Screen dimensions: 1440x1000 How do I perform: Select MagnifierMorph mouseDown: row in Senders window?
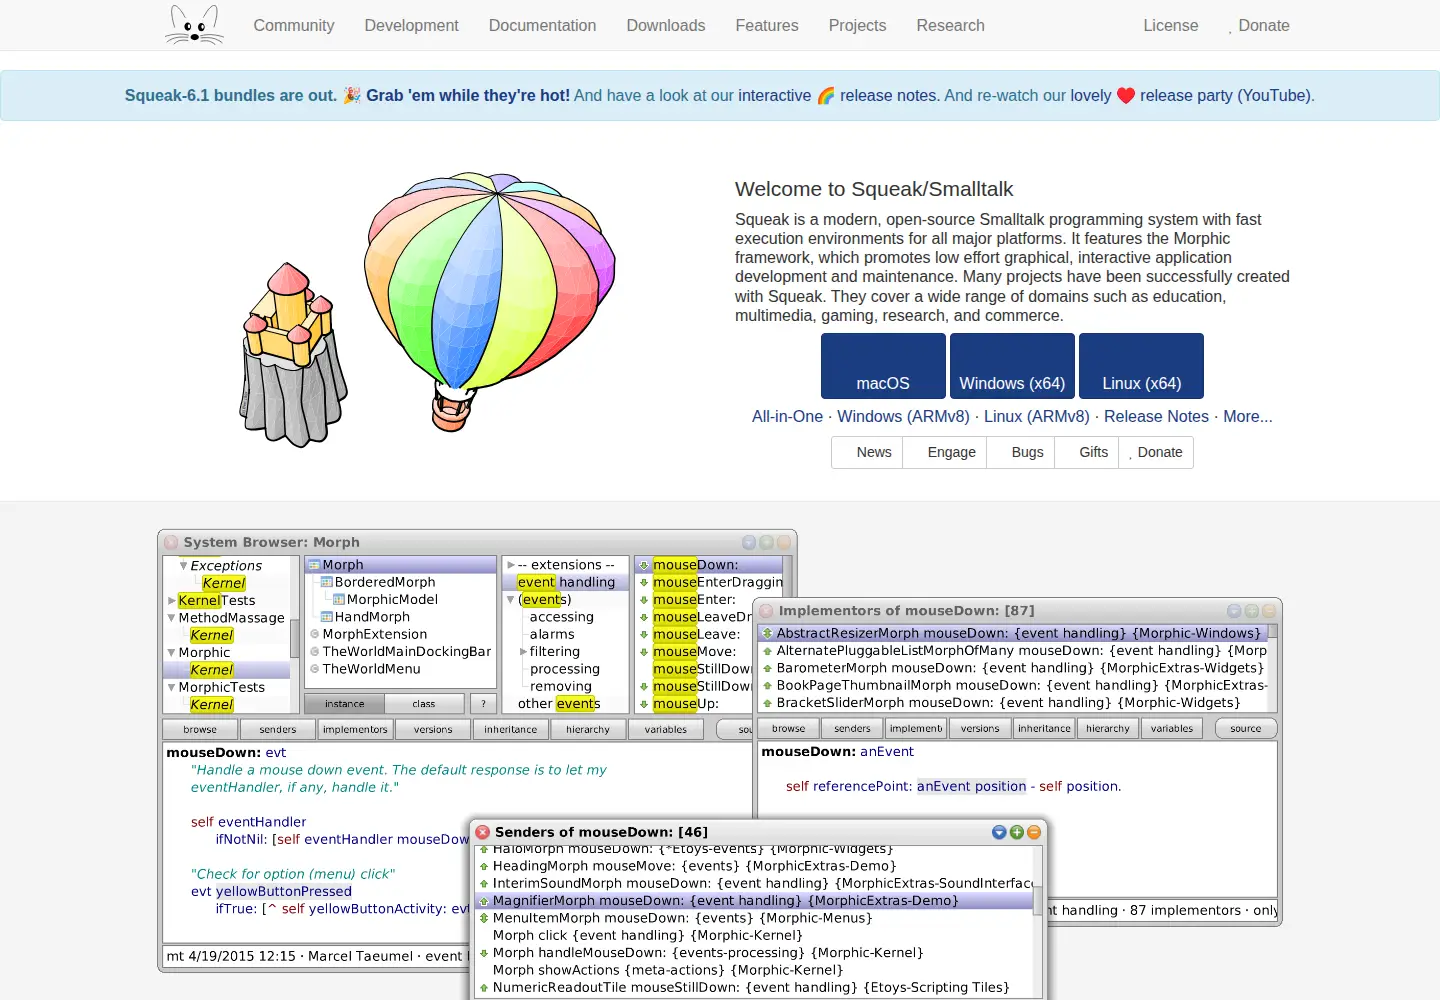pos(754,901)
